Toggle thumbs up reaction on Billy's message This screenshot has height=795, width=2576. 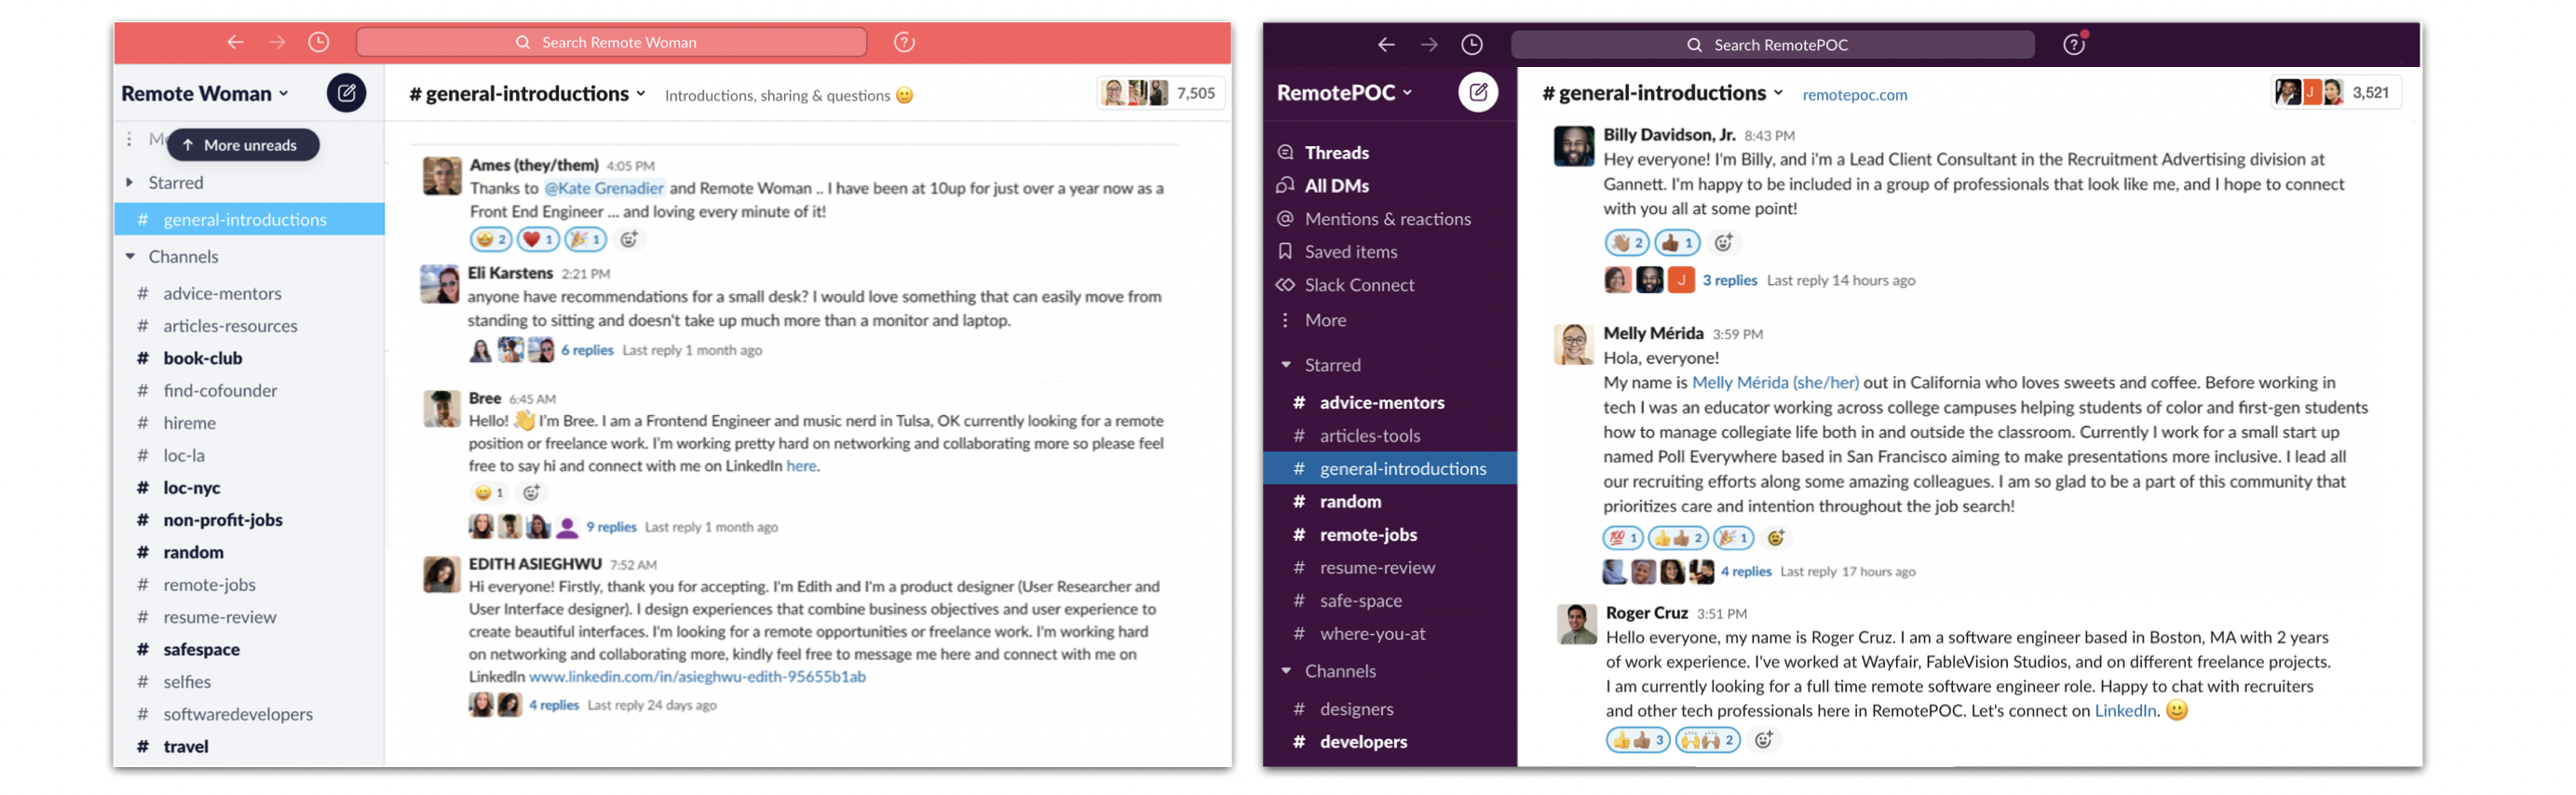1677,242
